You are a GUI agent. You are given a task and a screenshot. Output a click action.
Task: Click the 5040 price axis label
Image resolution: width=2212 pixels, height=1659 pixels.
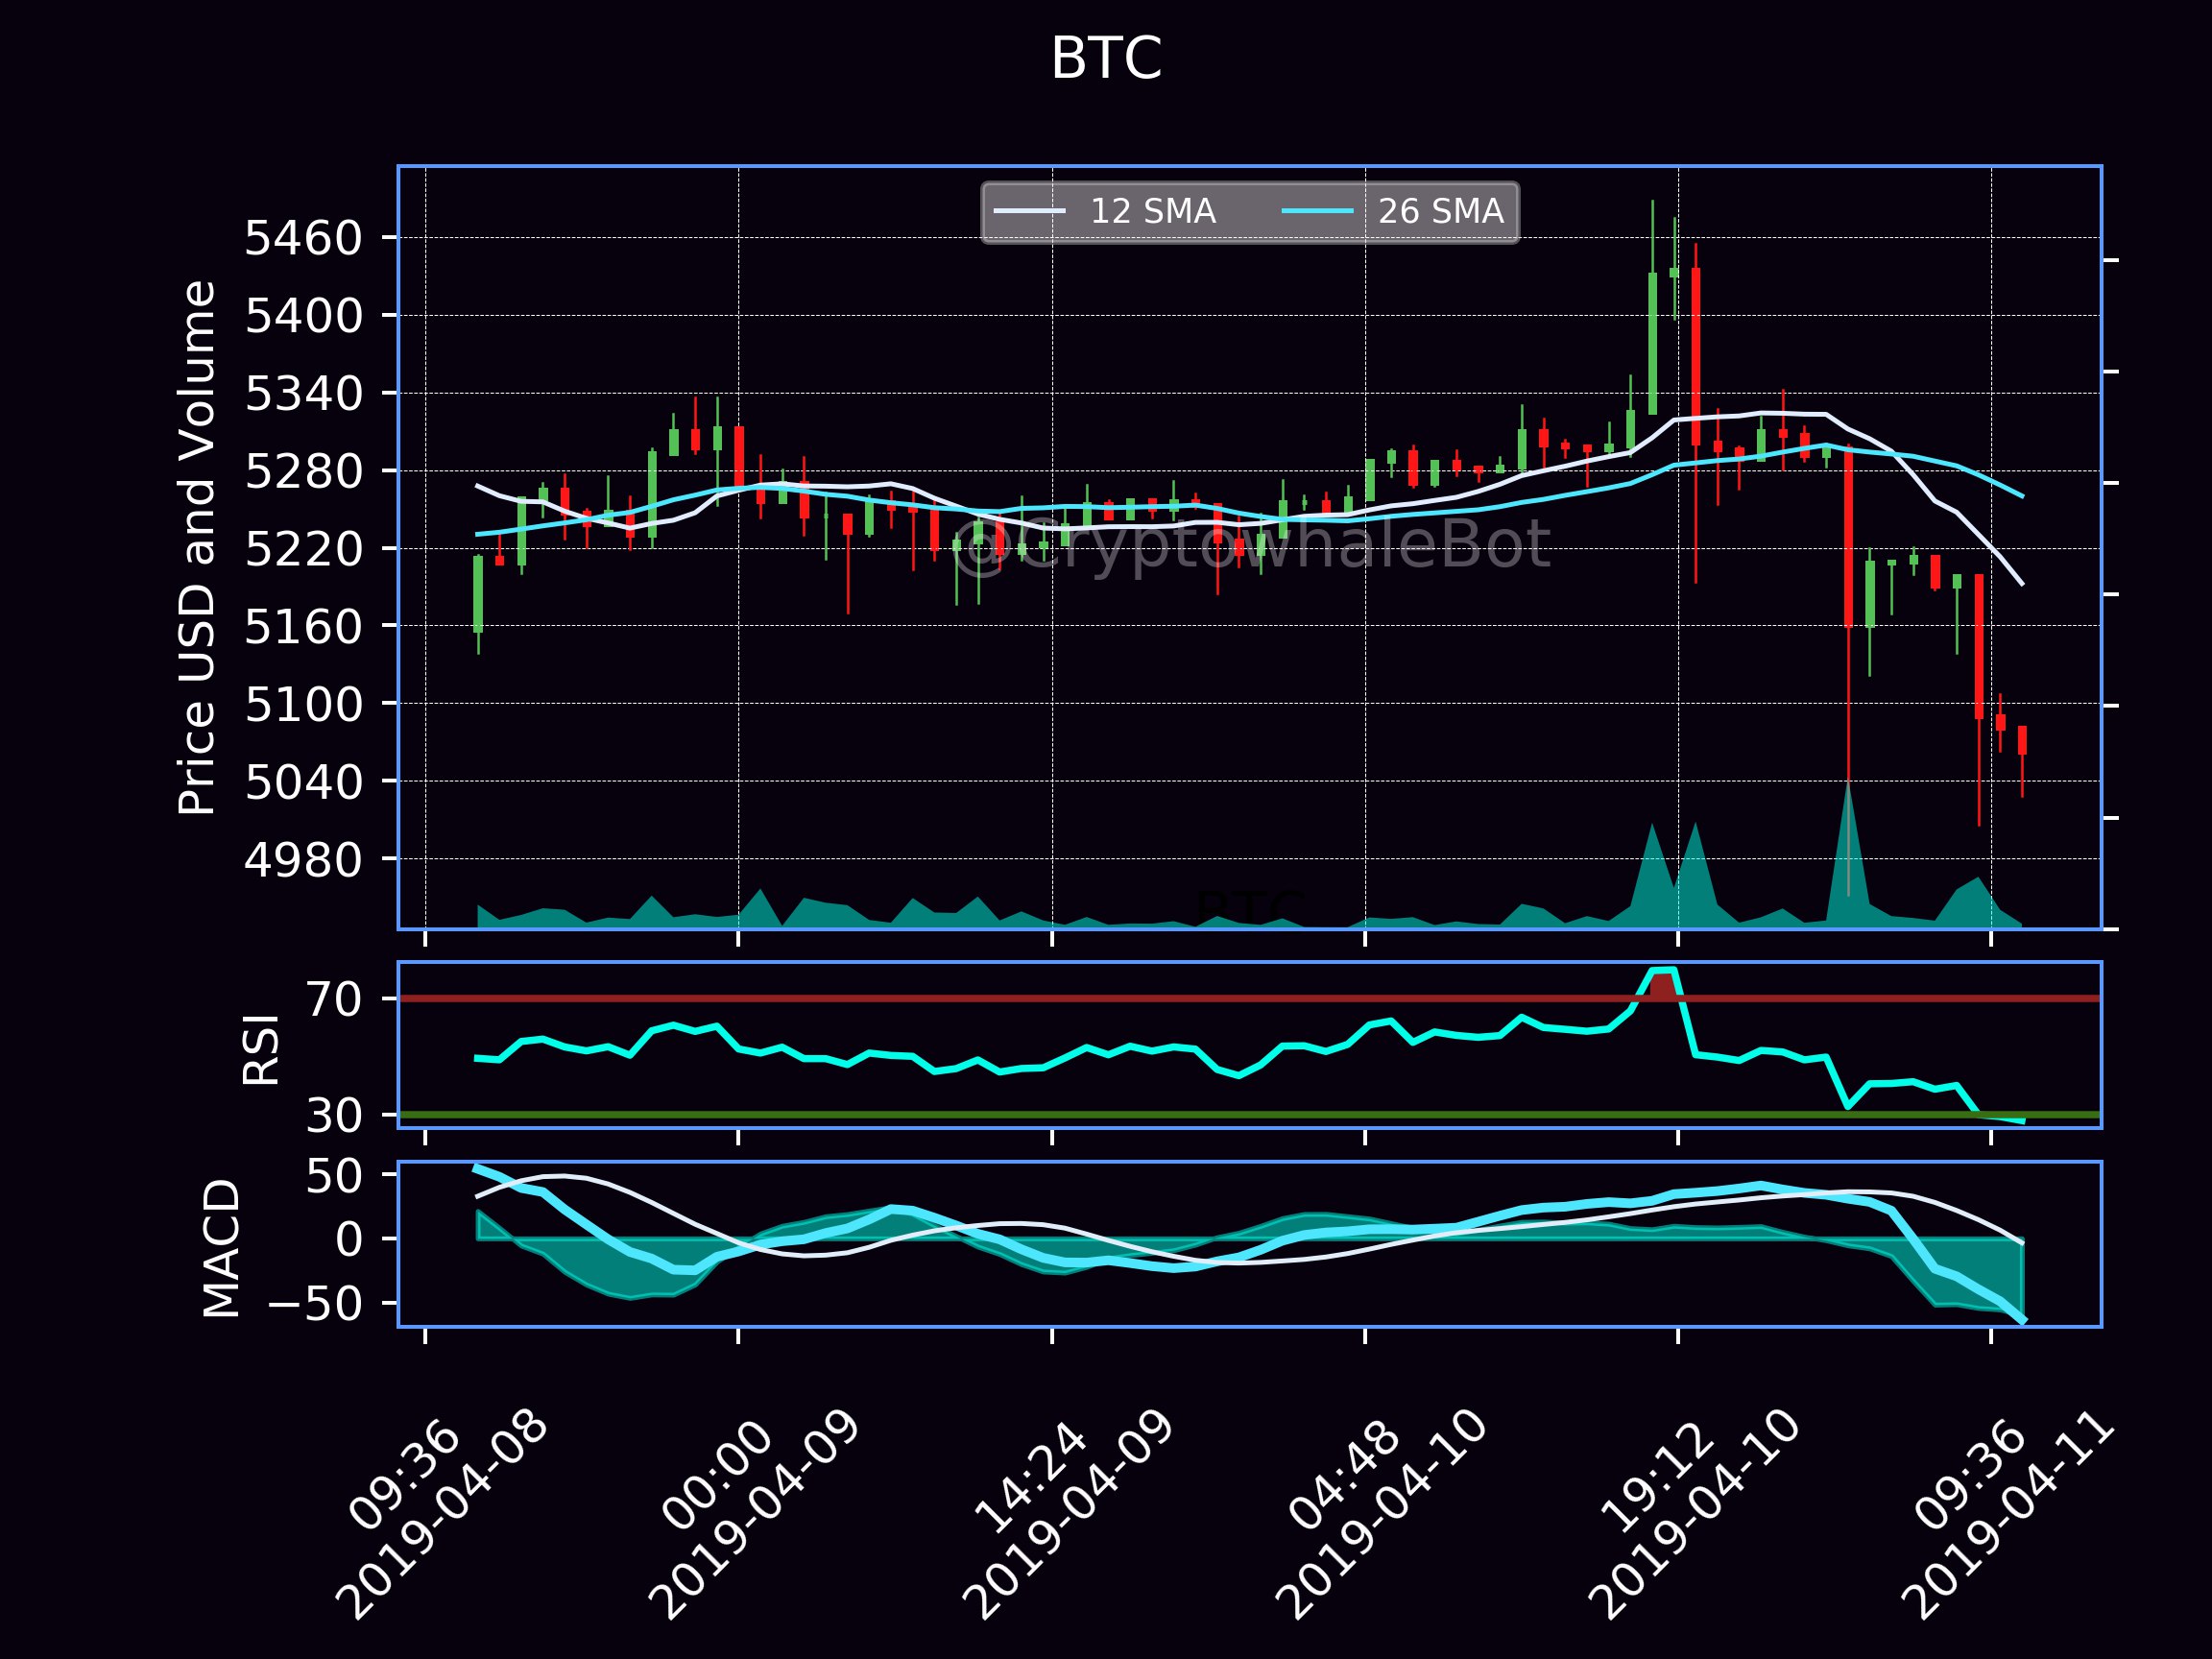pyautogui.click(x=303, y=782)
